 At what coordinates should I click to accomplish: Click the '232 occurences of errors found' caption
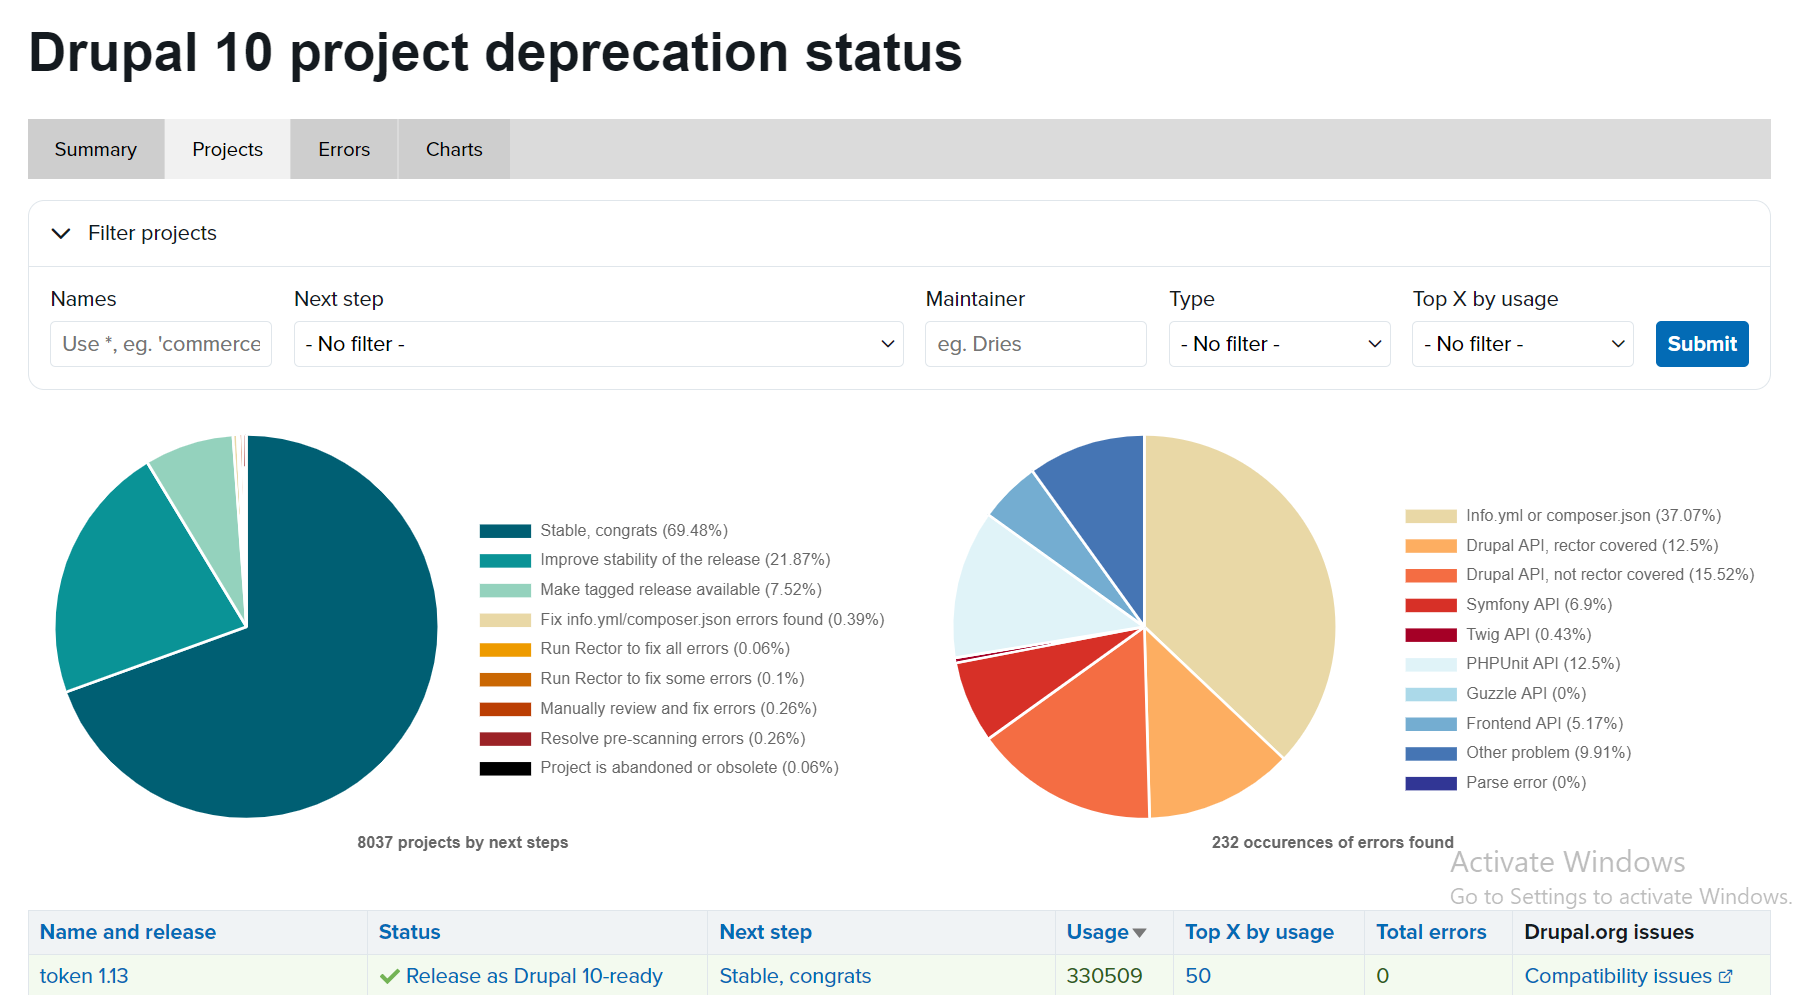tap(1332, 842)
